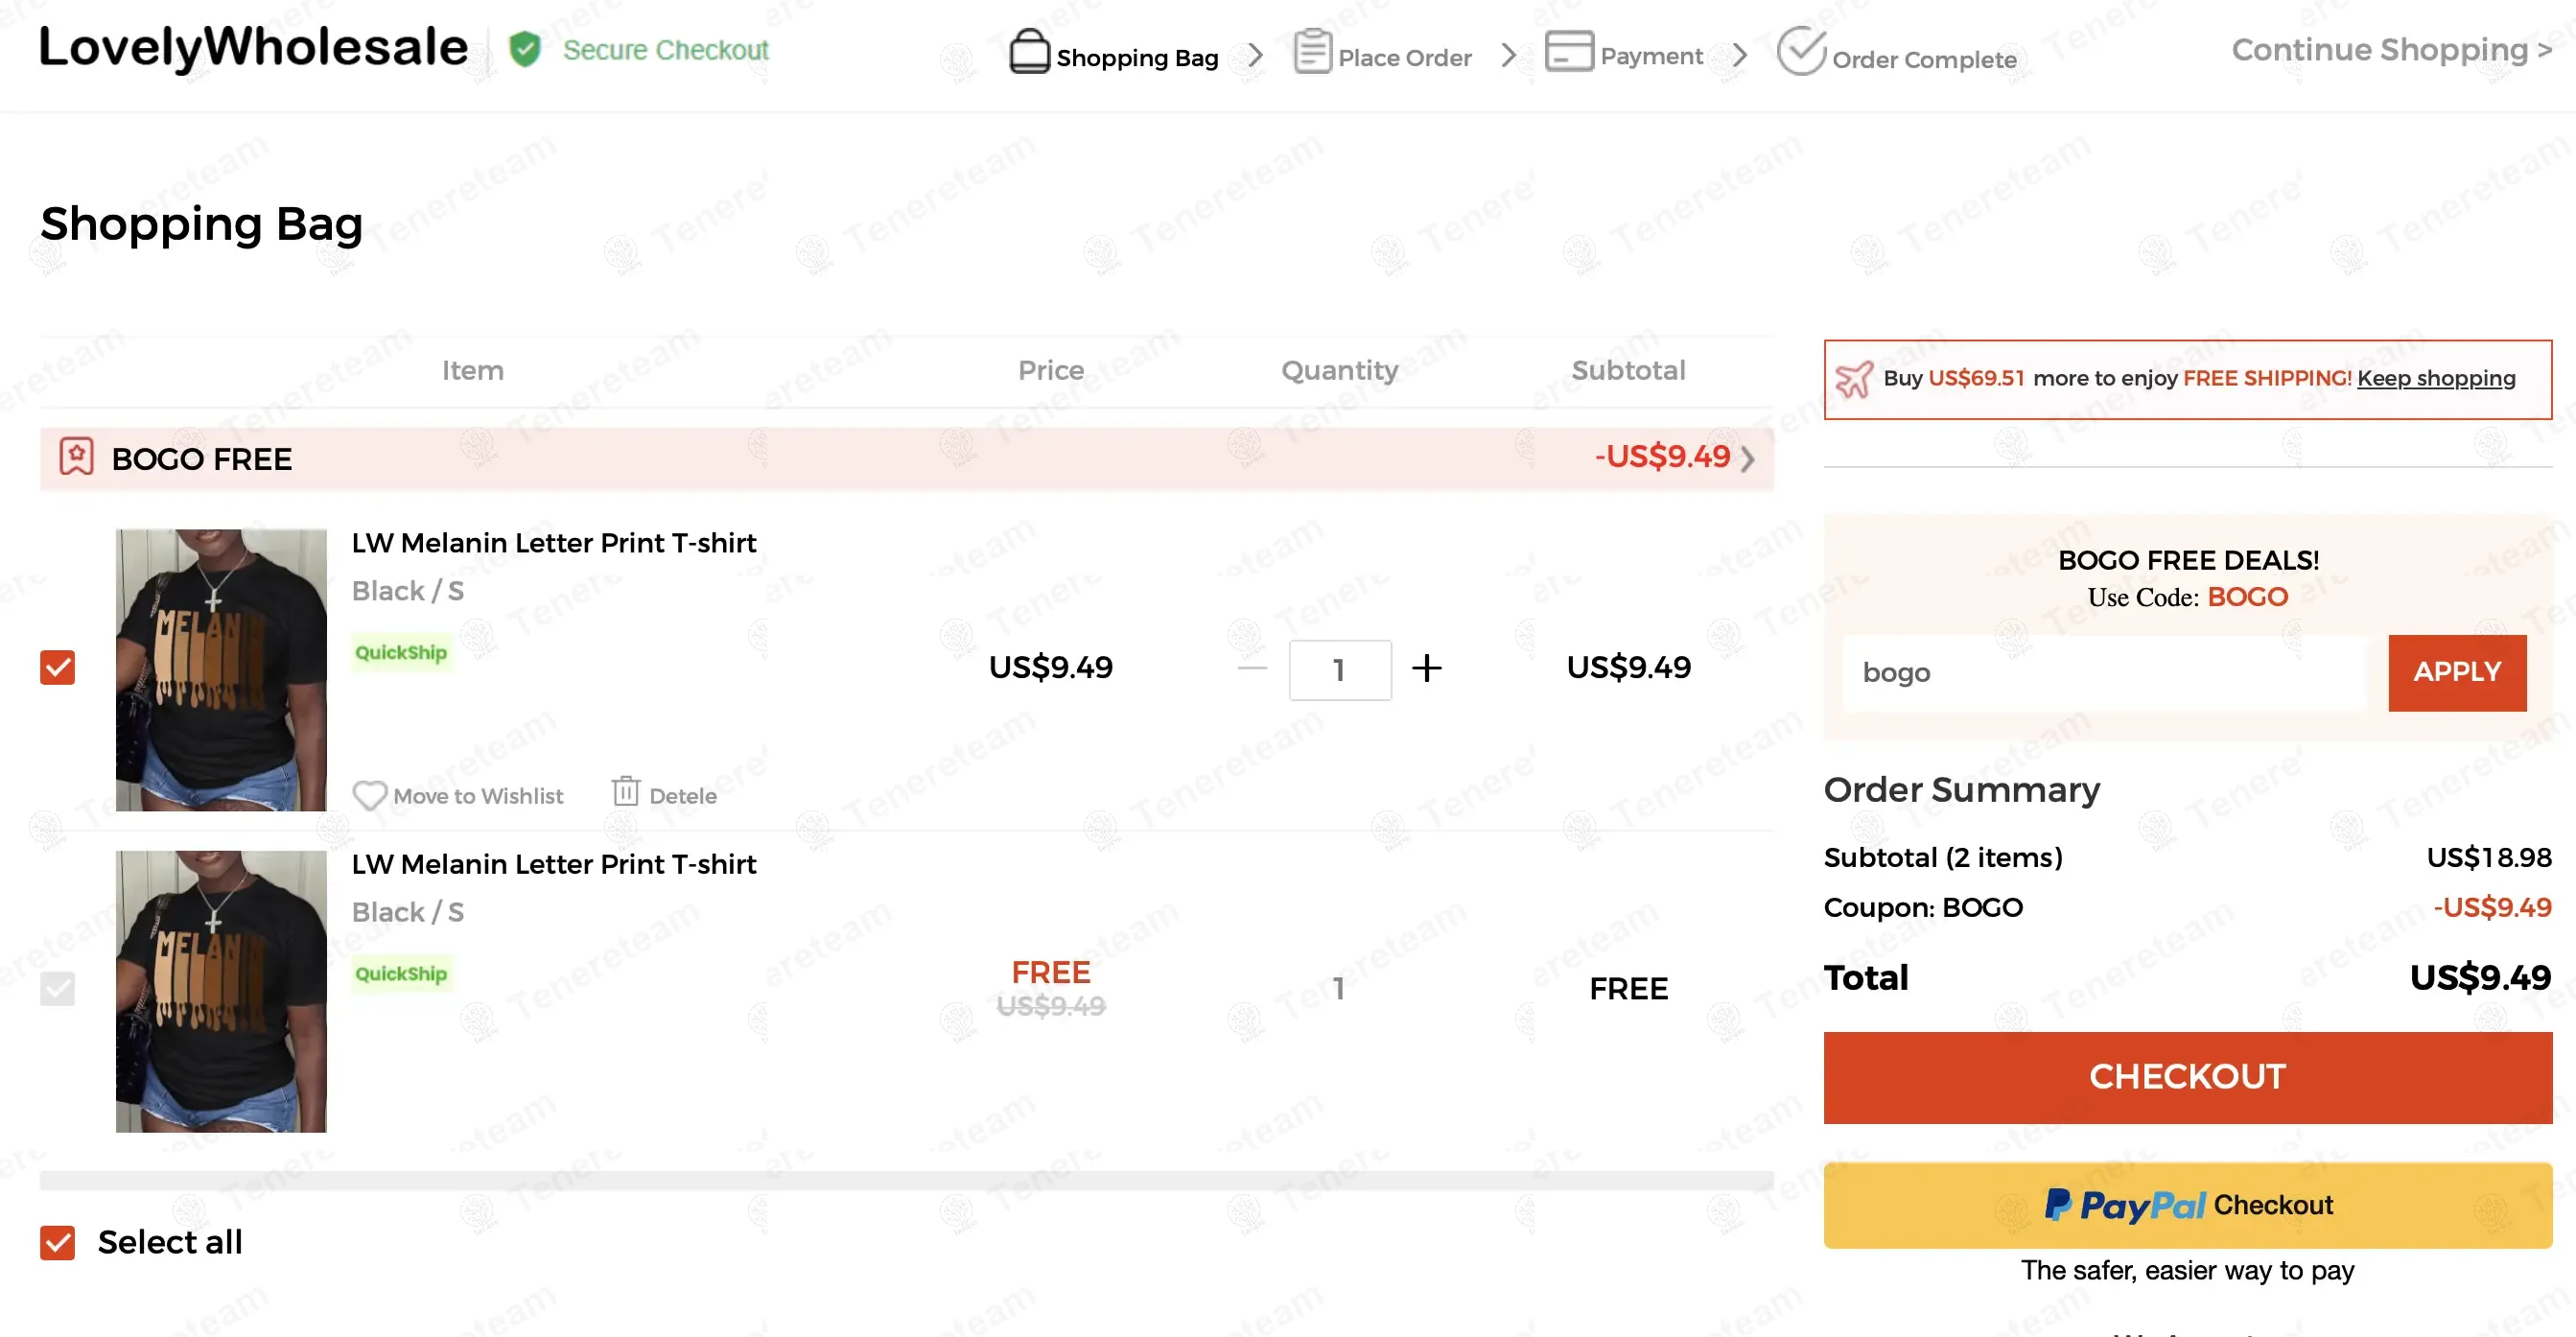The height and width of the screenshot is (1337, 2576).
Task: Click the free item's QuickShip badge
Action: (x=401, y=973)
